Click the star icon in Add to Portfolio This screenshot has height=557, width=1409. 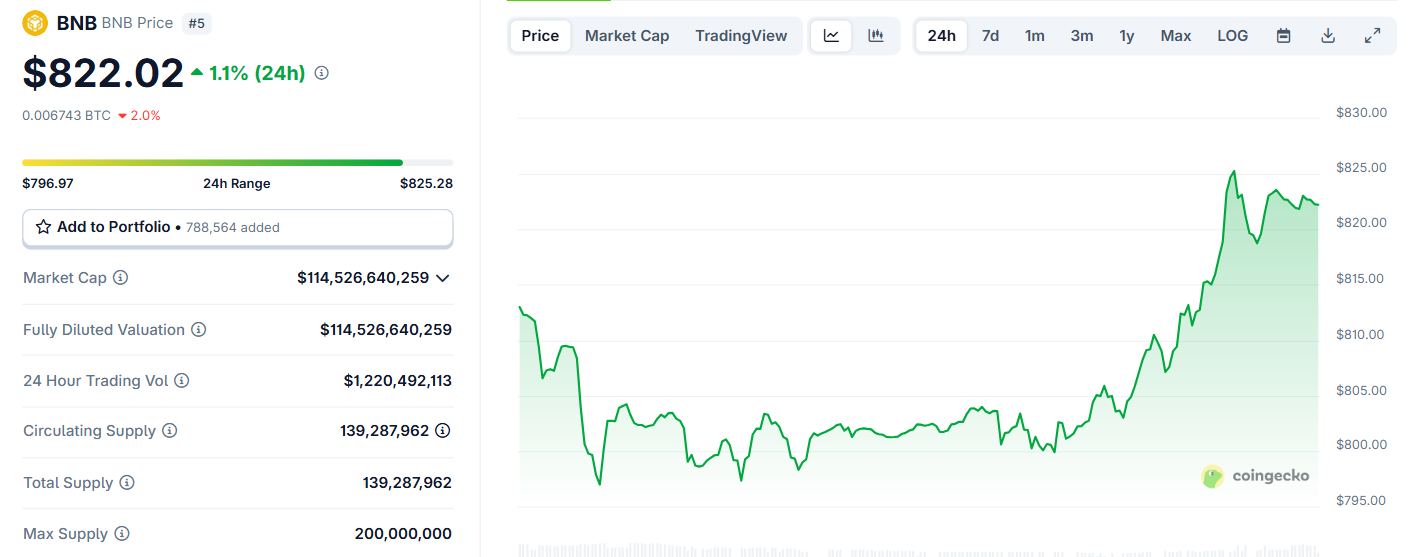click(43, 227)
